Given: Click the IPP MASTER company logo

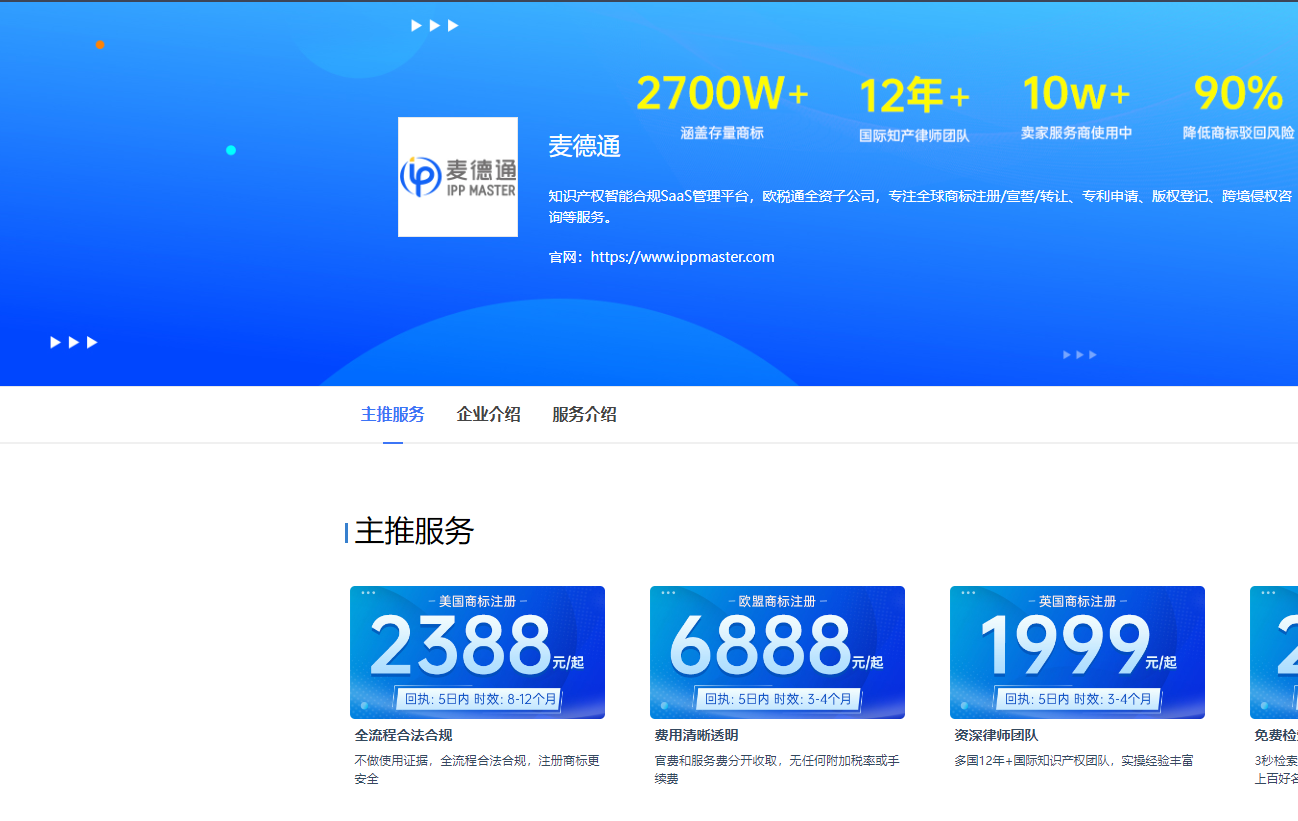Looking at the screenshot, I should pos(457,177).
